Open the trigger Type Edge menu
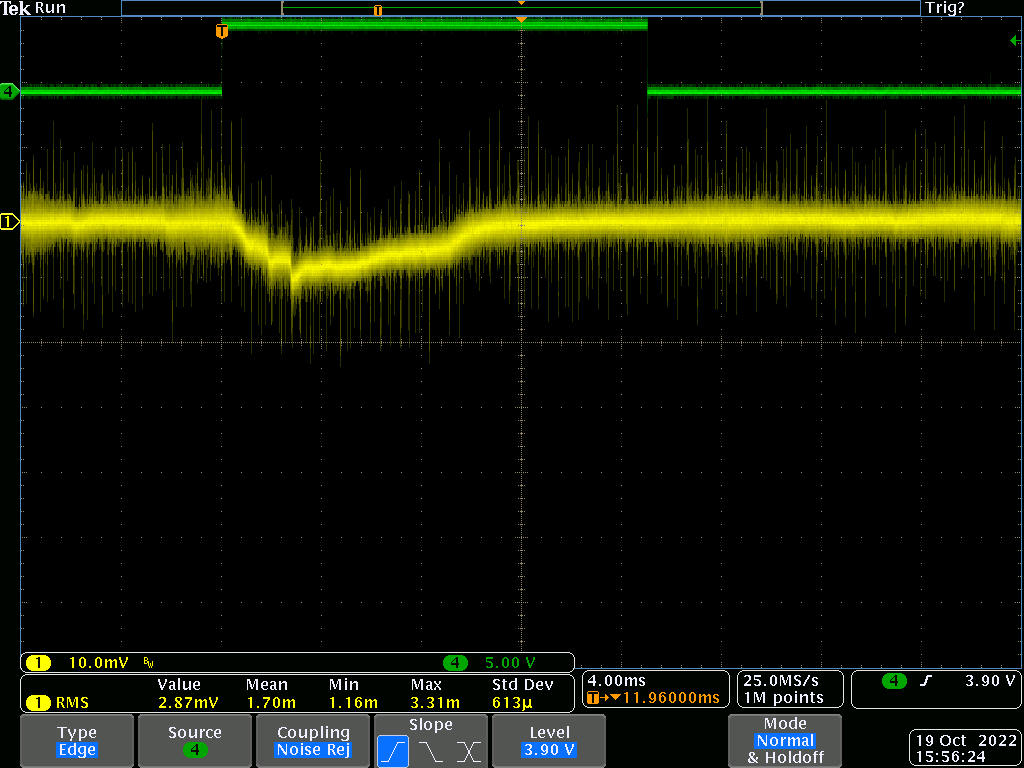Screen dimensions: 1024x768 [77, 741]
